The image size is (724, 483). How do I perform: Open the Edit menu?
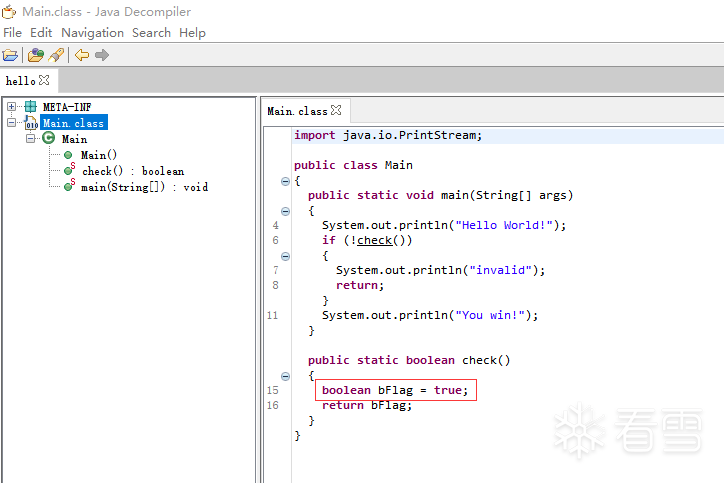click(41, 33)
